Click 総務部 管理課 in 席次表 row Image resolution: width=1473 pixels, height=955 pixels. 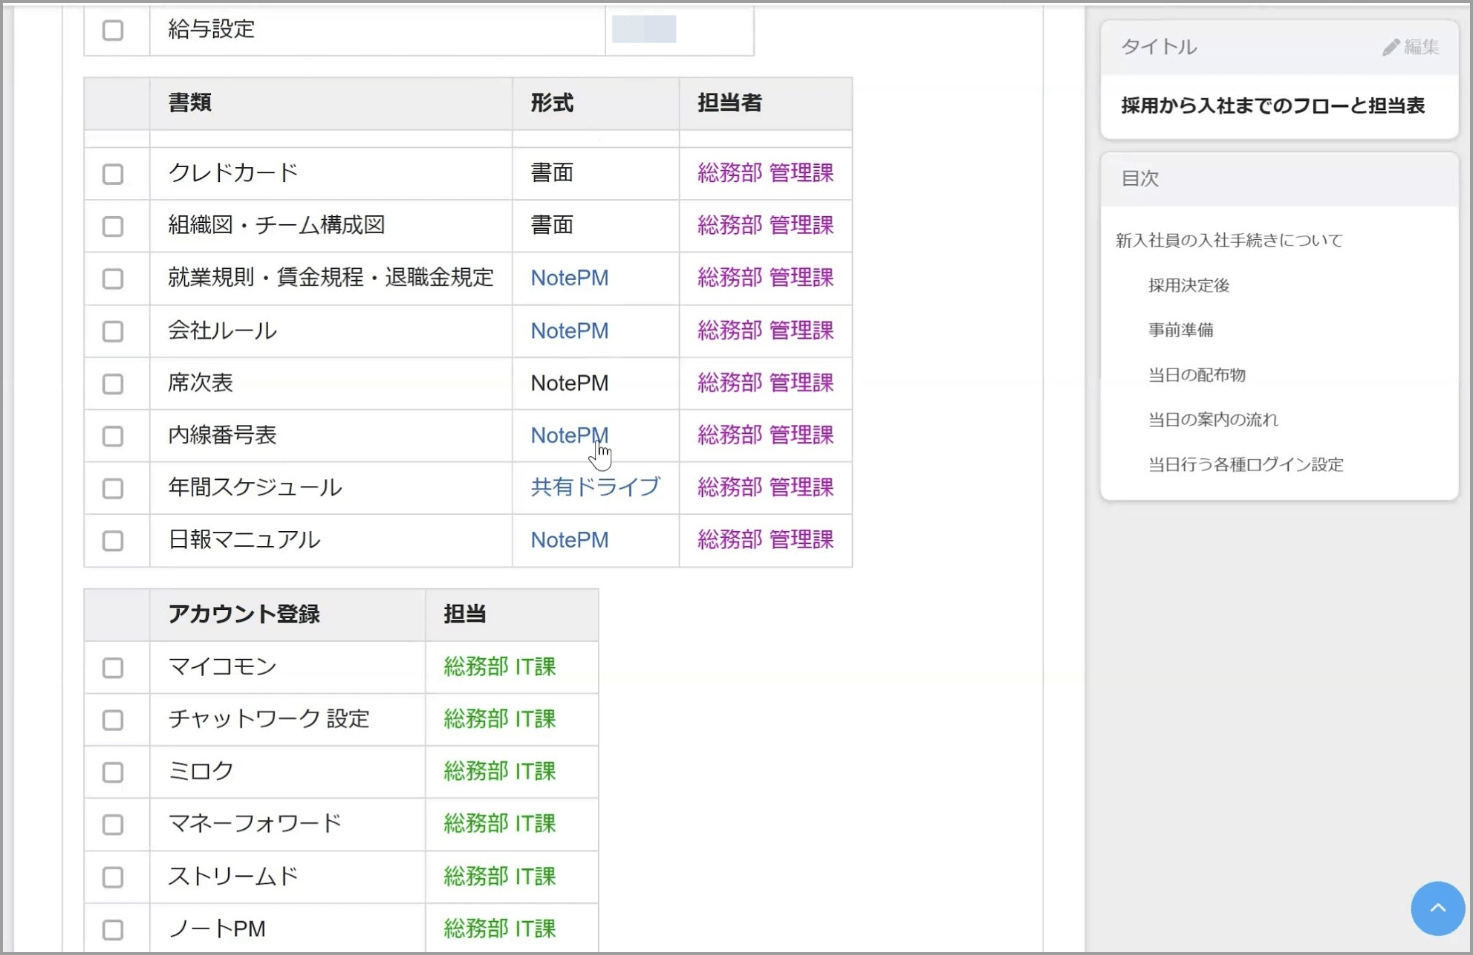tap(765, 383)
